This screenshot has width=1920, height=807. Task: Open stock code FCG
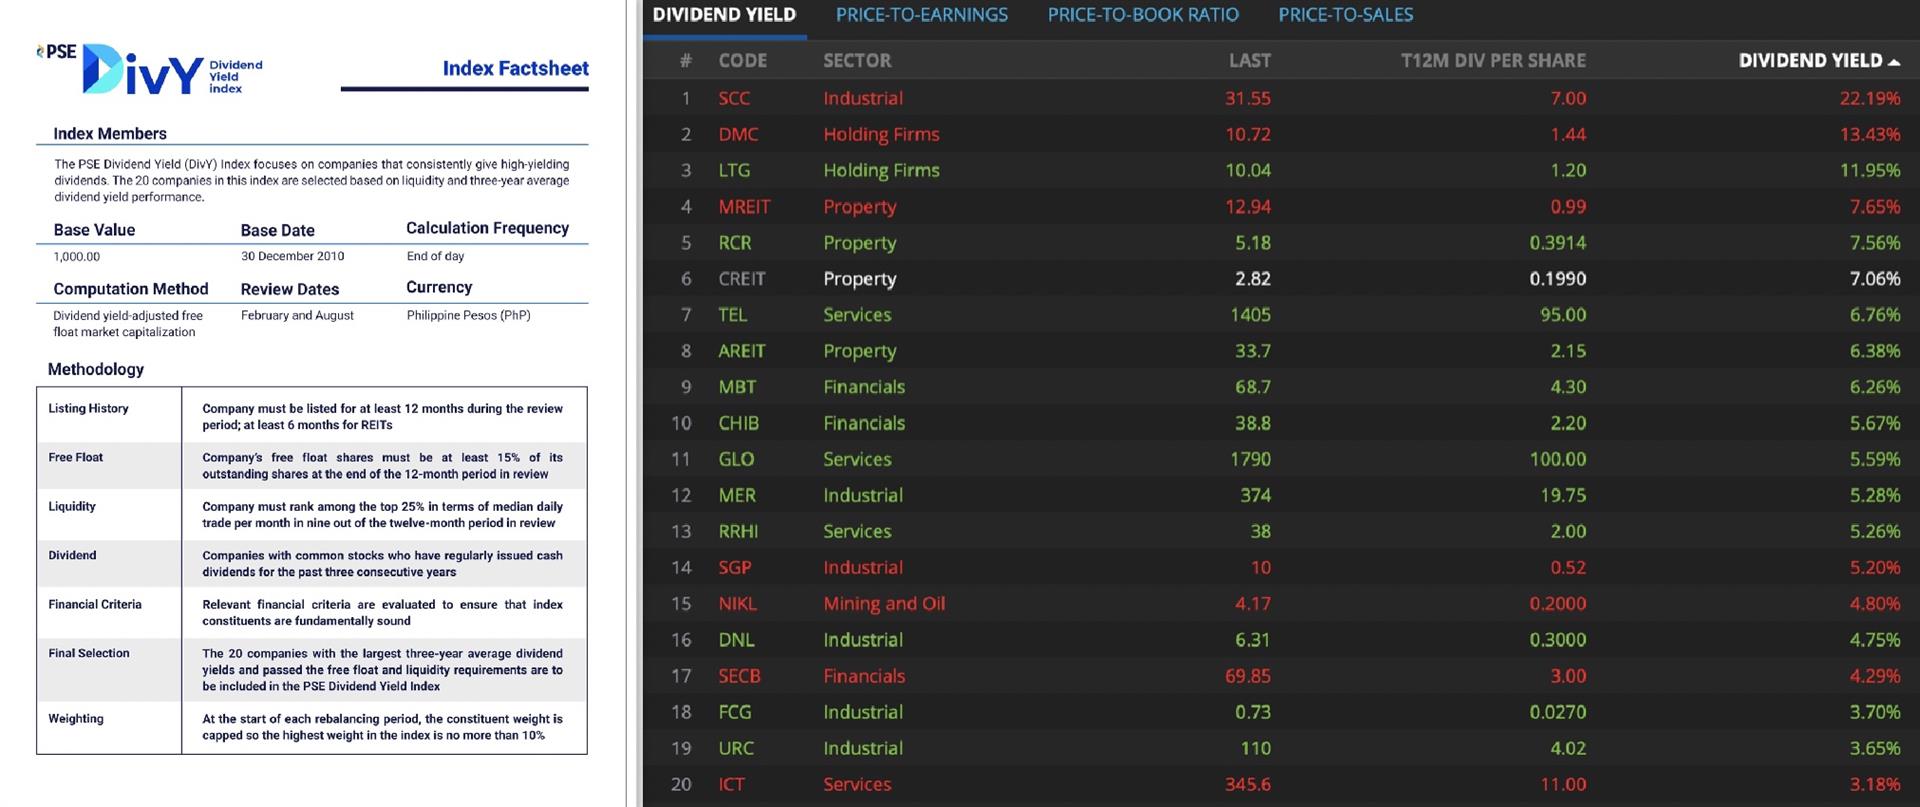[x=734, y=712]
